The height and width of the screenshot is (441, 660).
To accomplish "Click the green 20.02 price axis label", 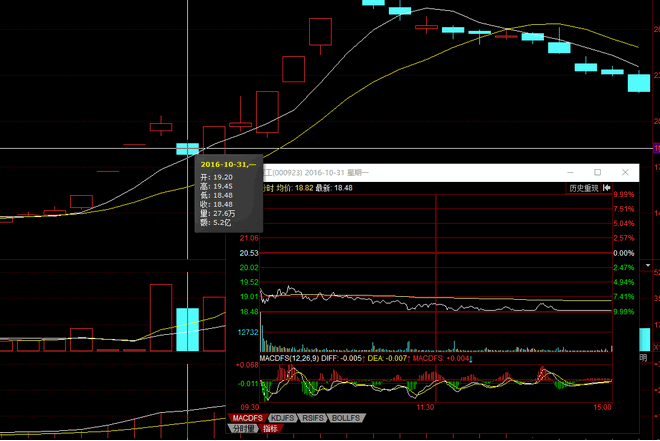I will [249, 268].
